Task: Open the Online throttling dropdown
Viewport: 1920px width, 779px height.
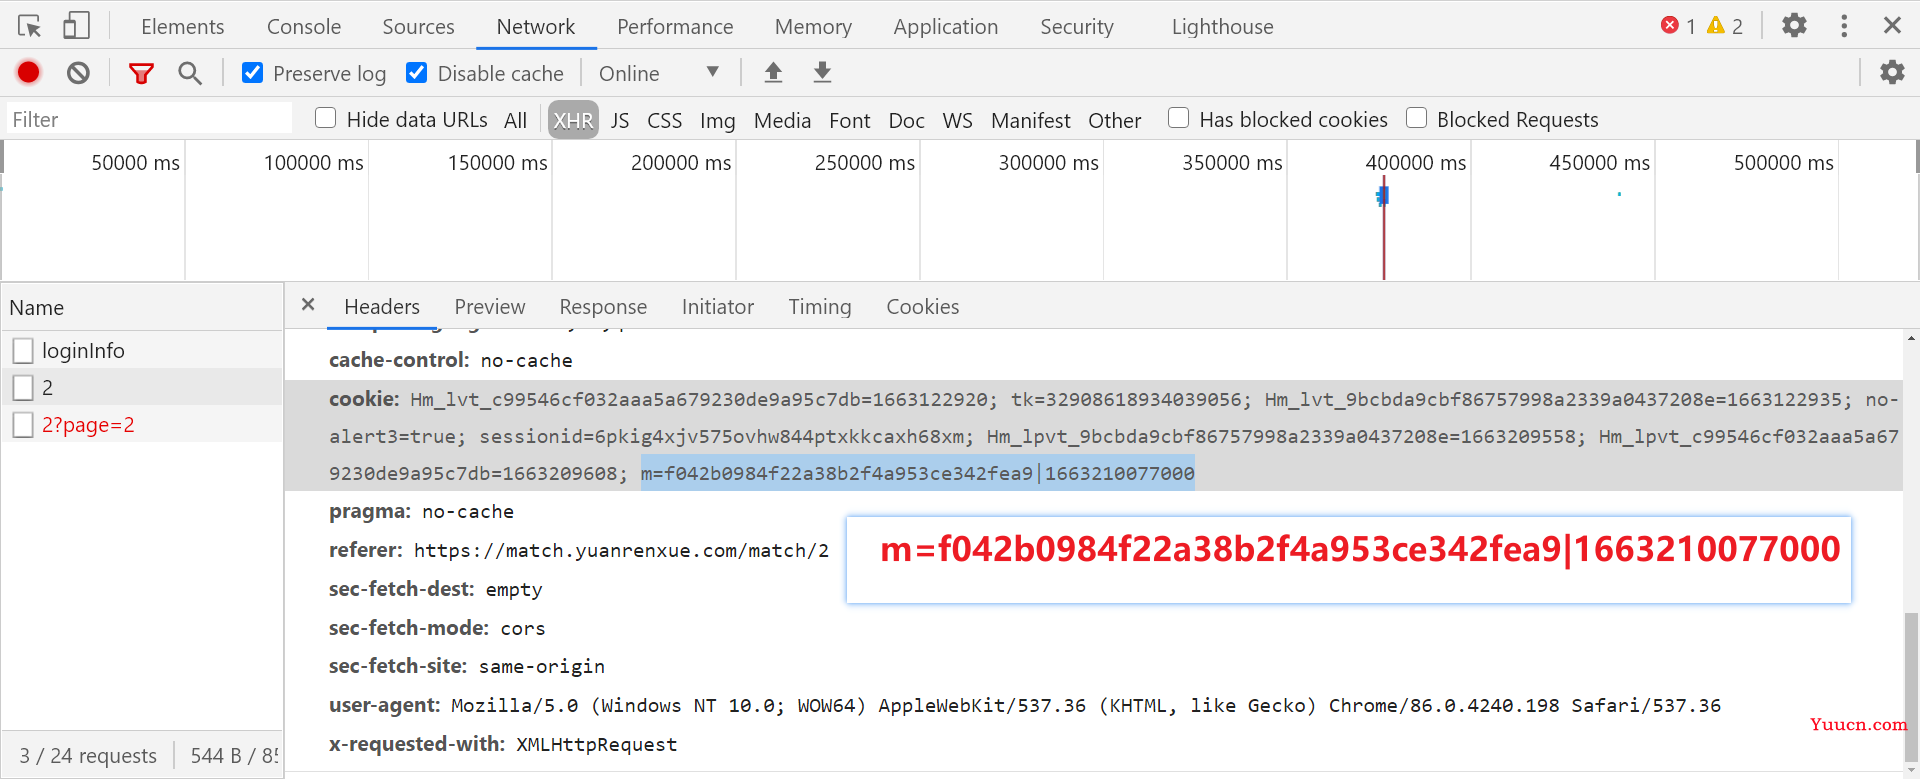Action: tap(659, 73)
